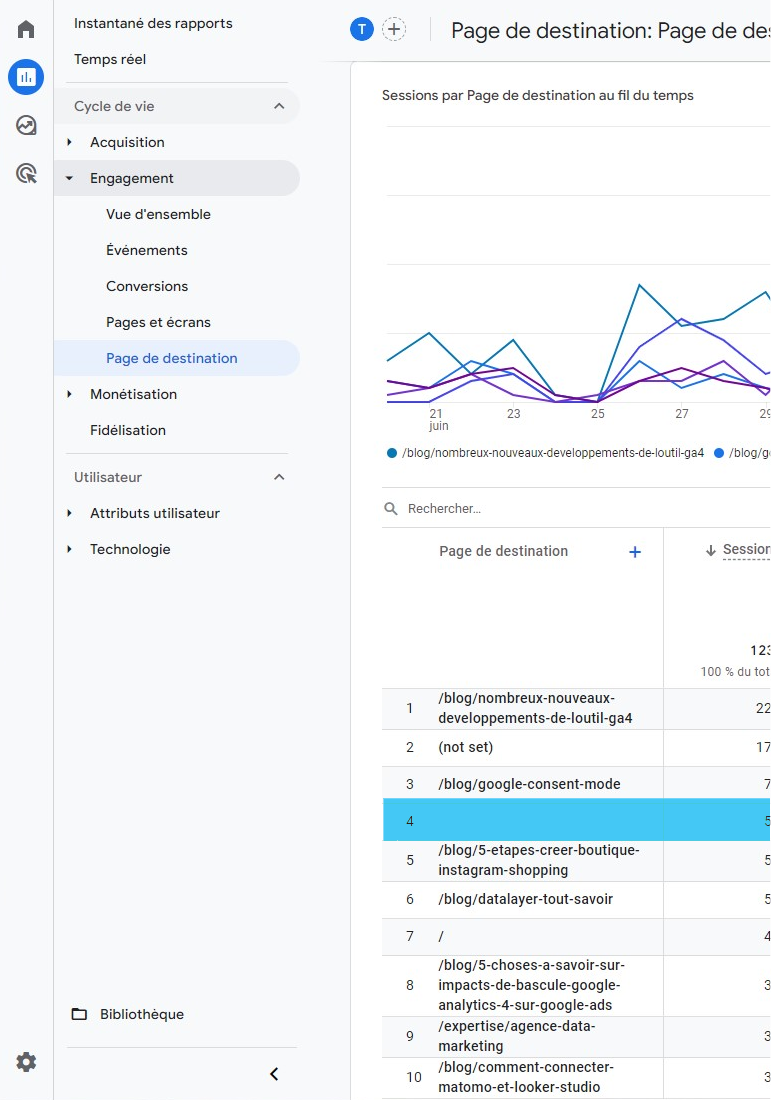Reverse sort order via the Sessions arrow icon
This screenshot has width=775, height=1100.
pyautogui.click(x=713, y=549)
